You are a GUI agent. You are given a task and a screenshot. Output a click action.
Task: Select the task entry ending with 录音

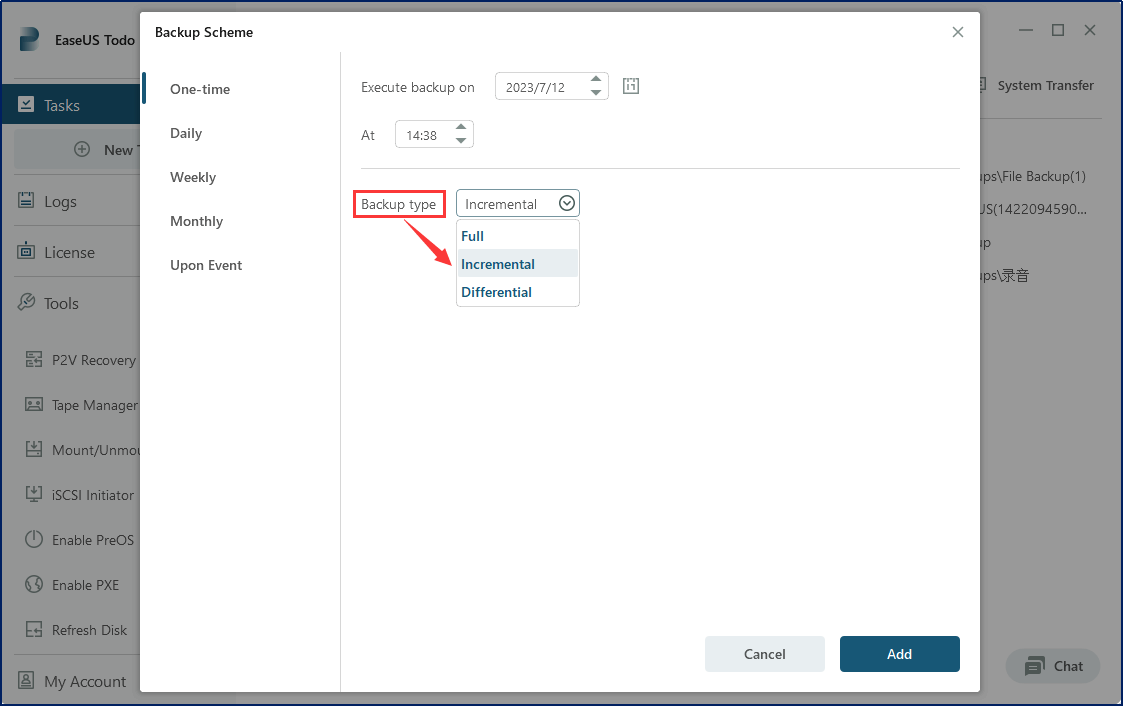[1005, 276]
